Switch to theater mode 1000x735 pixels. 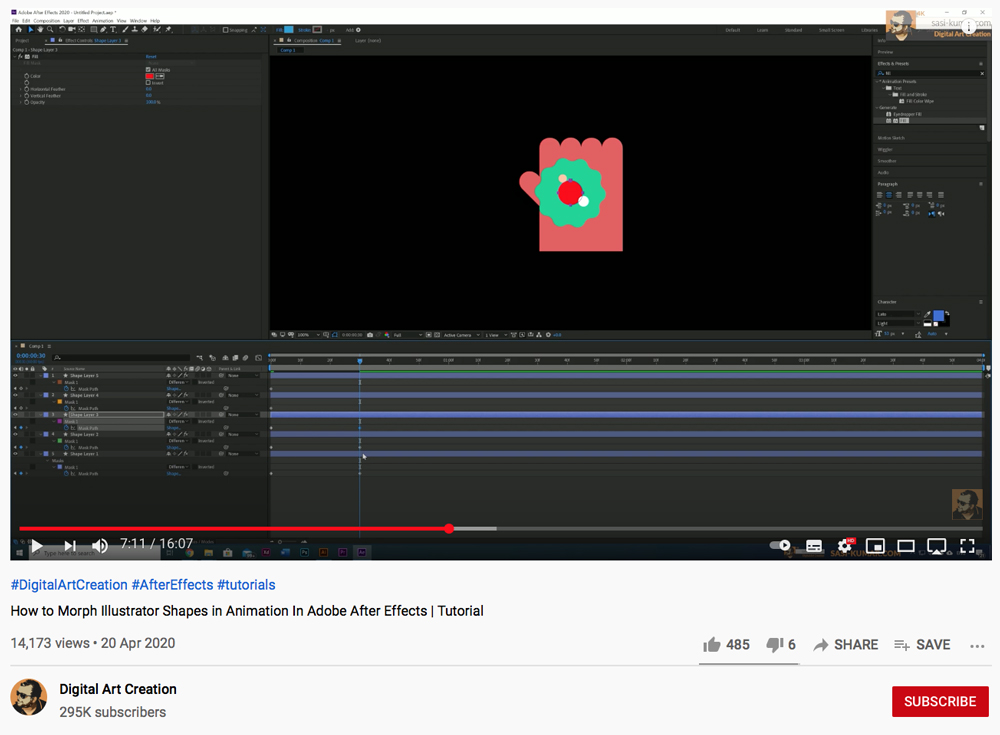pyautogui.click(x=906, y=546)
